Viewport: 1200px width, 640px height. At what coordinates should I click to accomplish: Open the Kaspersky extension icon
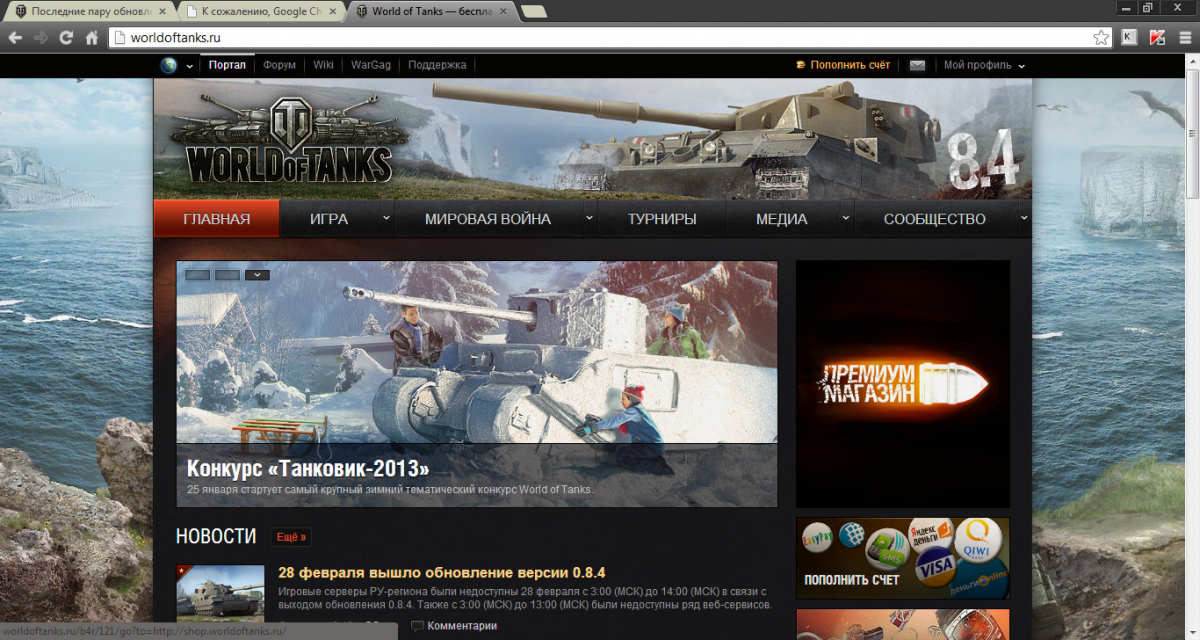[1128, 38]
